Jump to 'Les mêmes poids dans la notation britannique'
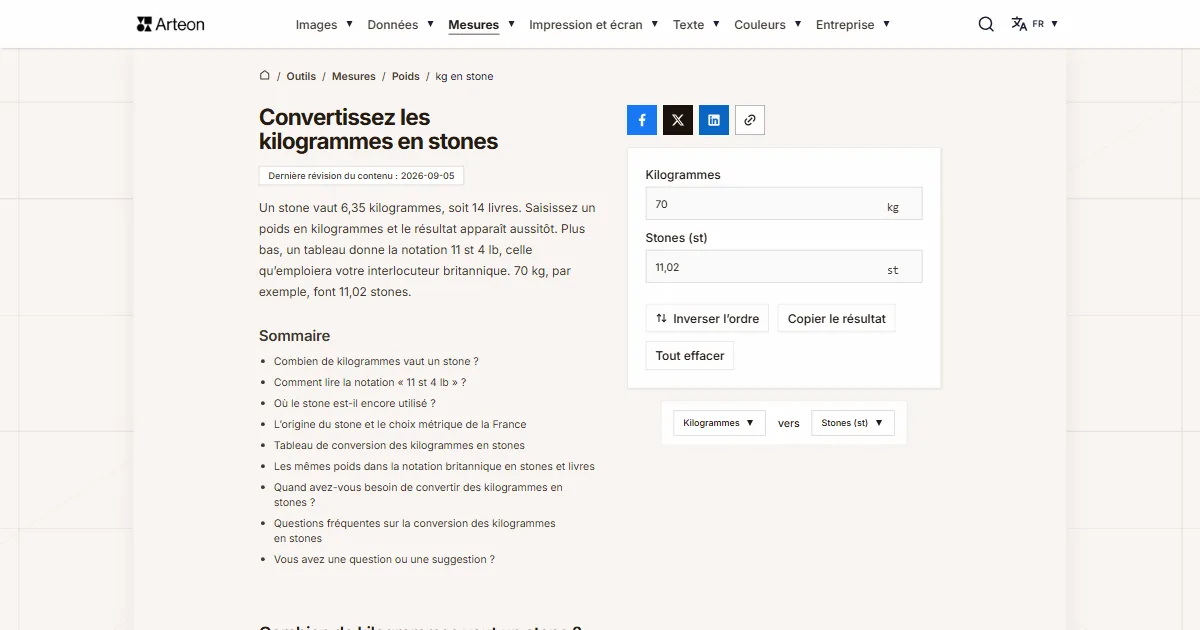 point(434,466)
